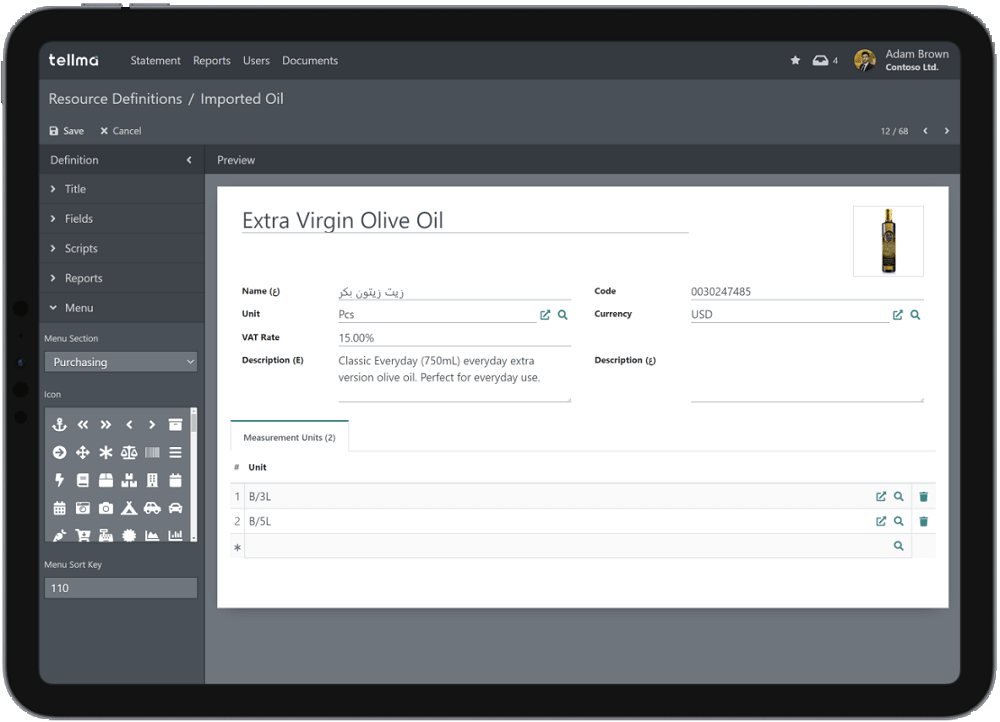
Task: Pick the archive box icon
Action: (175, 425)
